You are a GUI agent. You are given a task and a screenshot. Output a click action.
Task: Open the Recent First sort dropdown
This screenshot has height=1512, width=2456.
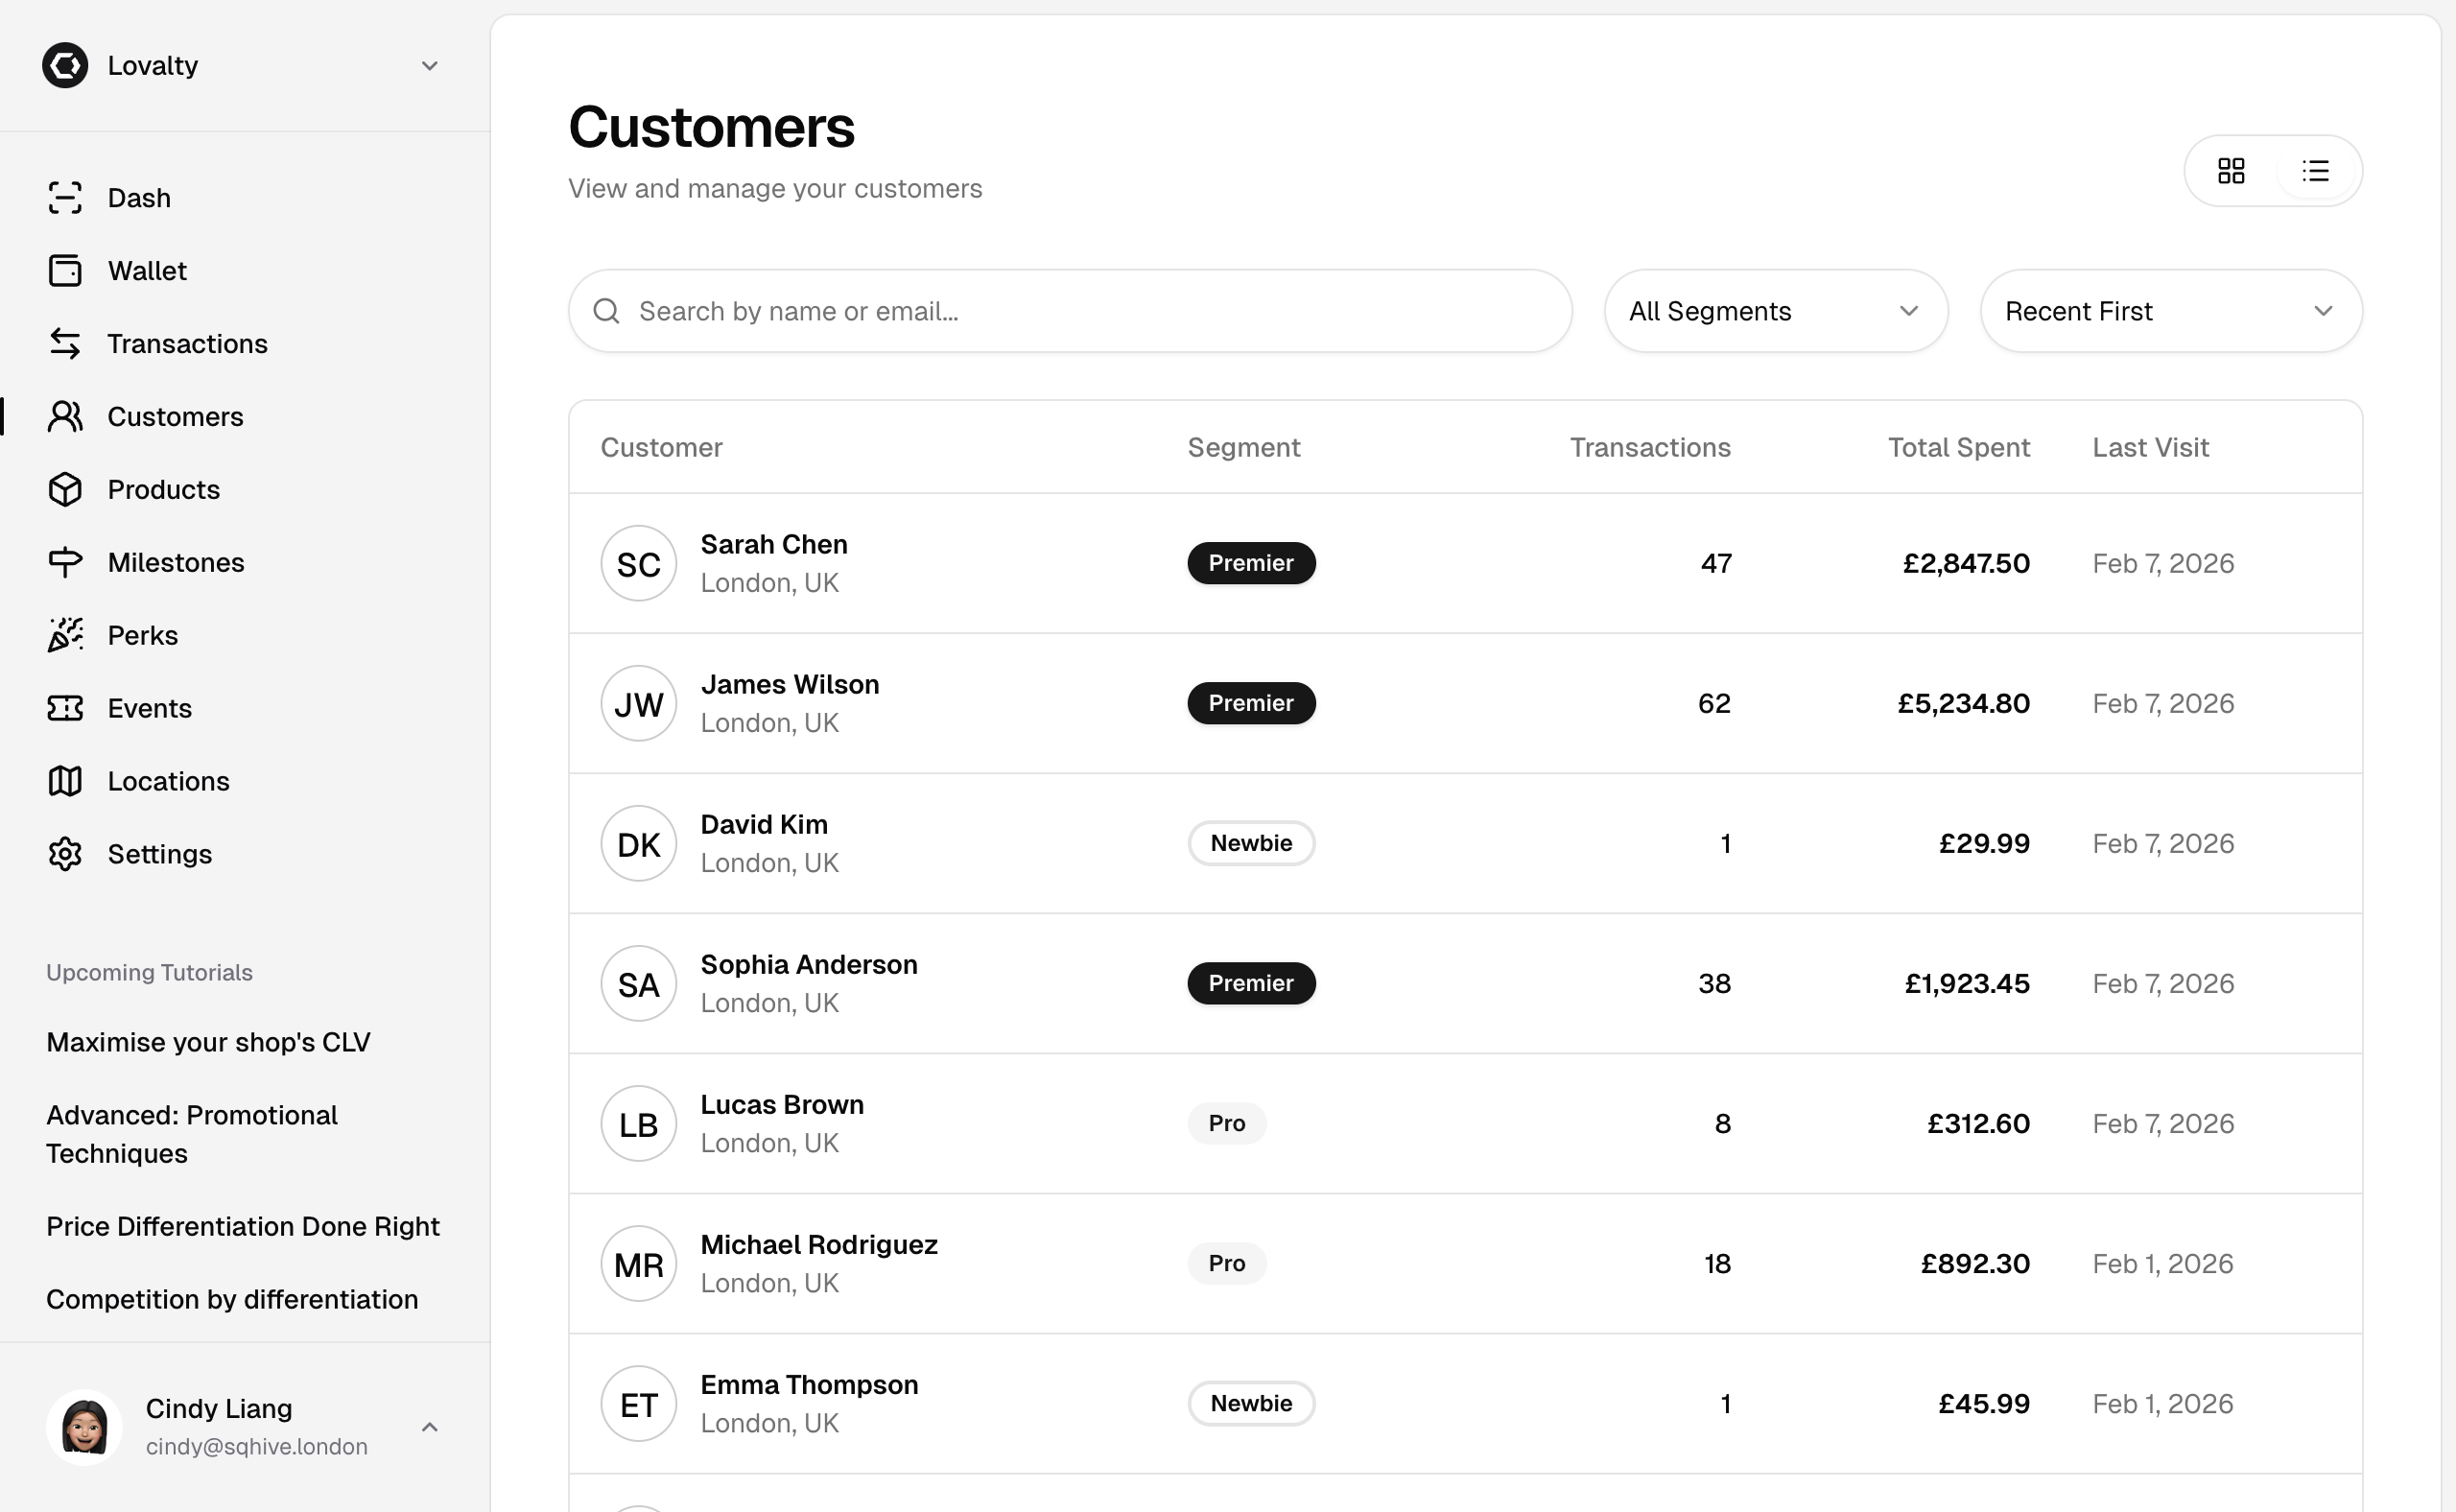2170,311
